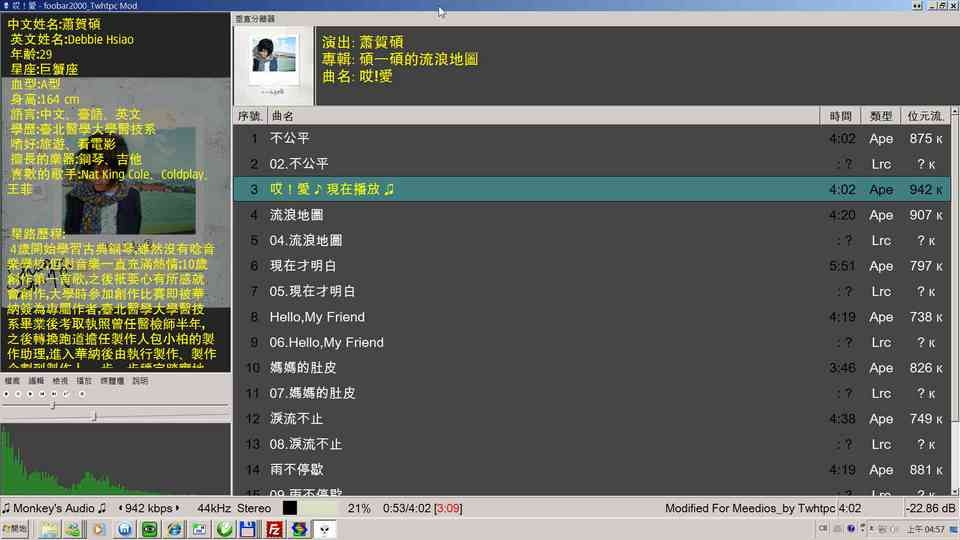Select the row 04.流浪地圖
Image resolution: width=960 pixels, height=540 pixels.
pyautogui.click(x=591, y=241)
